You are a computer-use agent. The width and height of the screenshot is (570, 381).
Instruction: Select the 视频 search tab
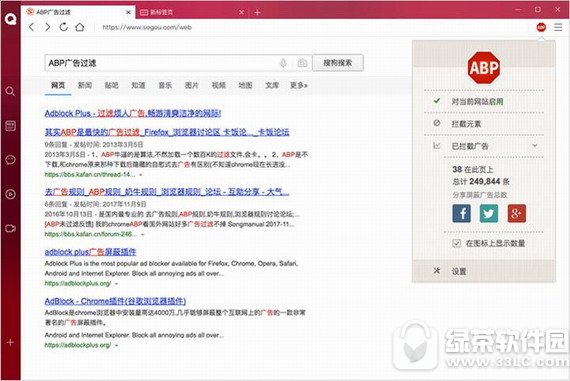point(218,85)
